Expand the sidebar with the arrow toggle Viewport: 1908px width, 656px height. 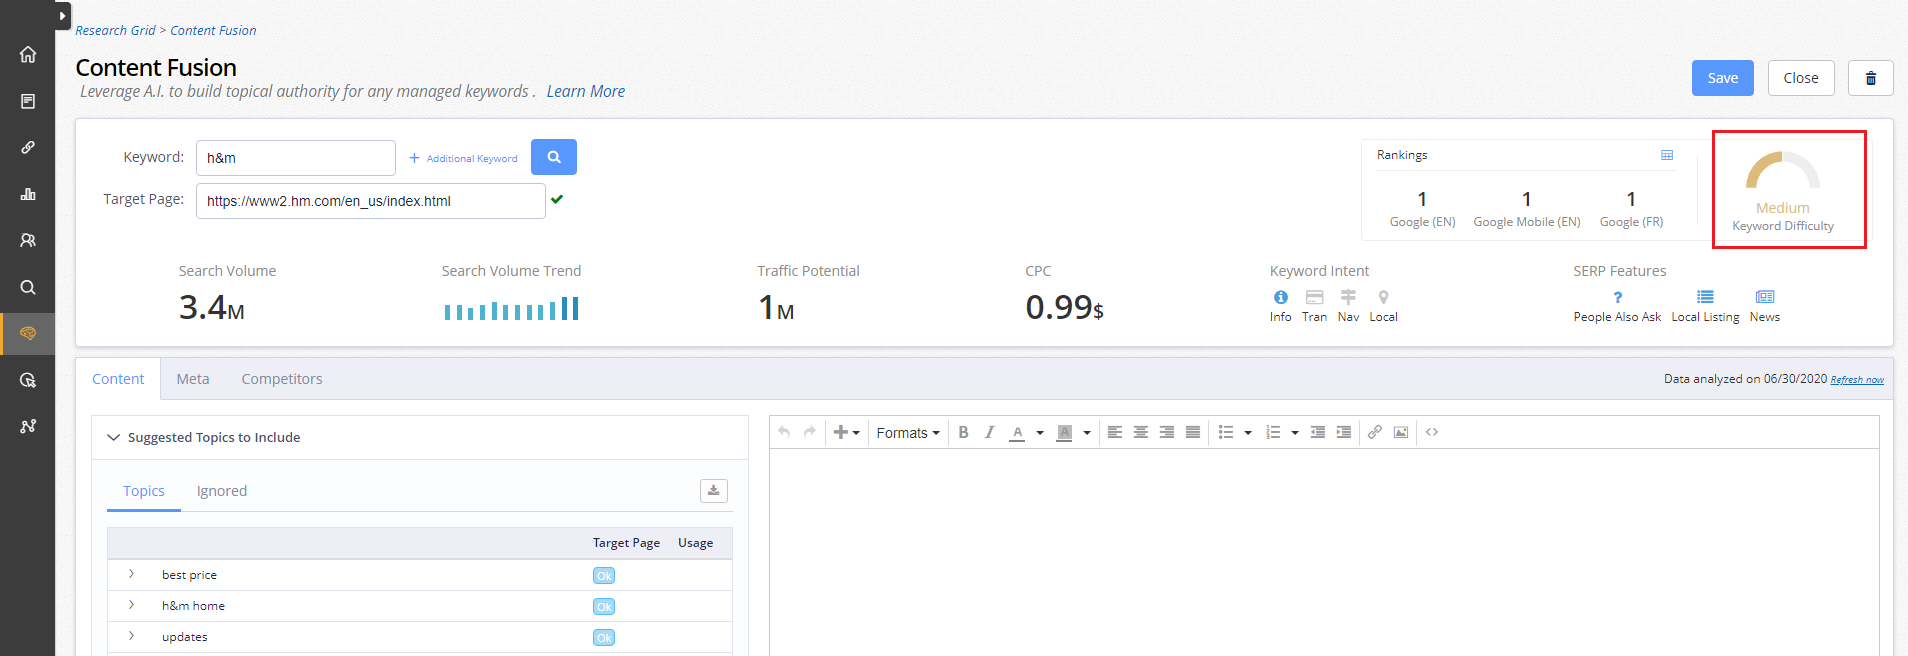point(63,16)
